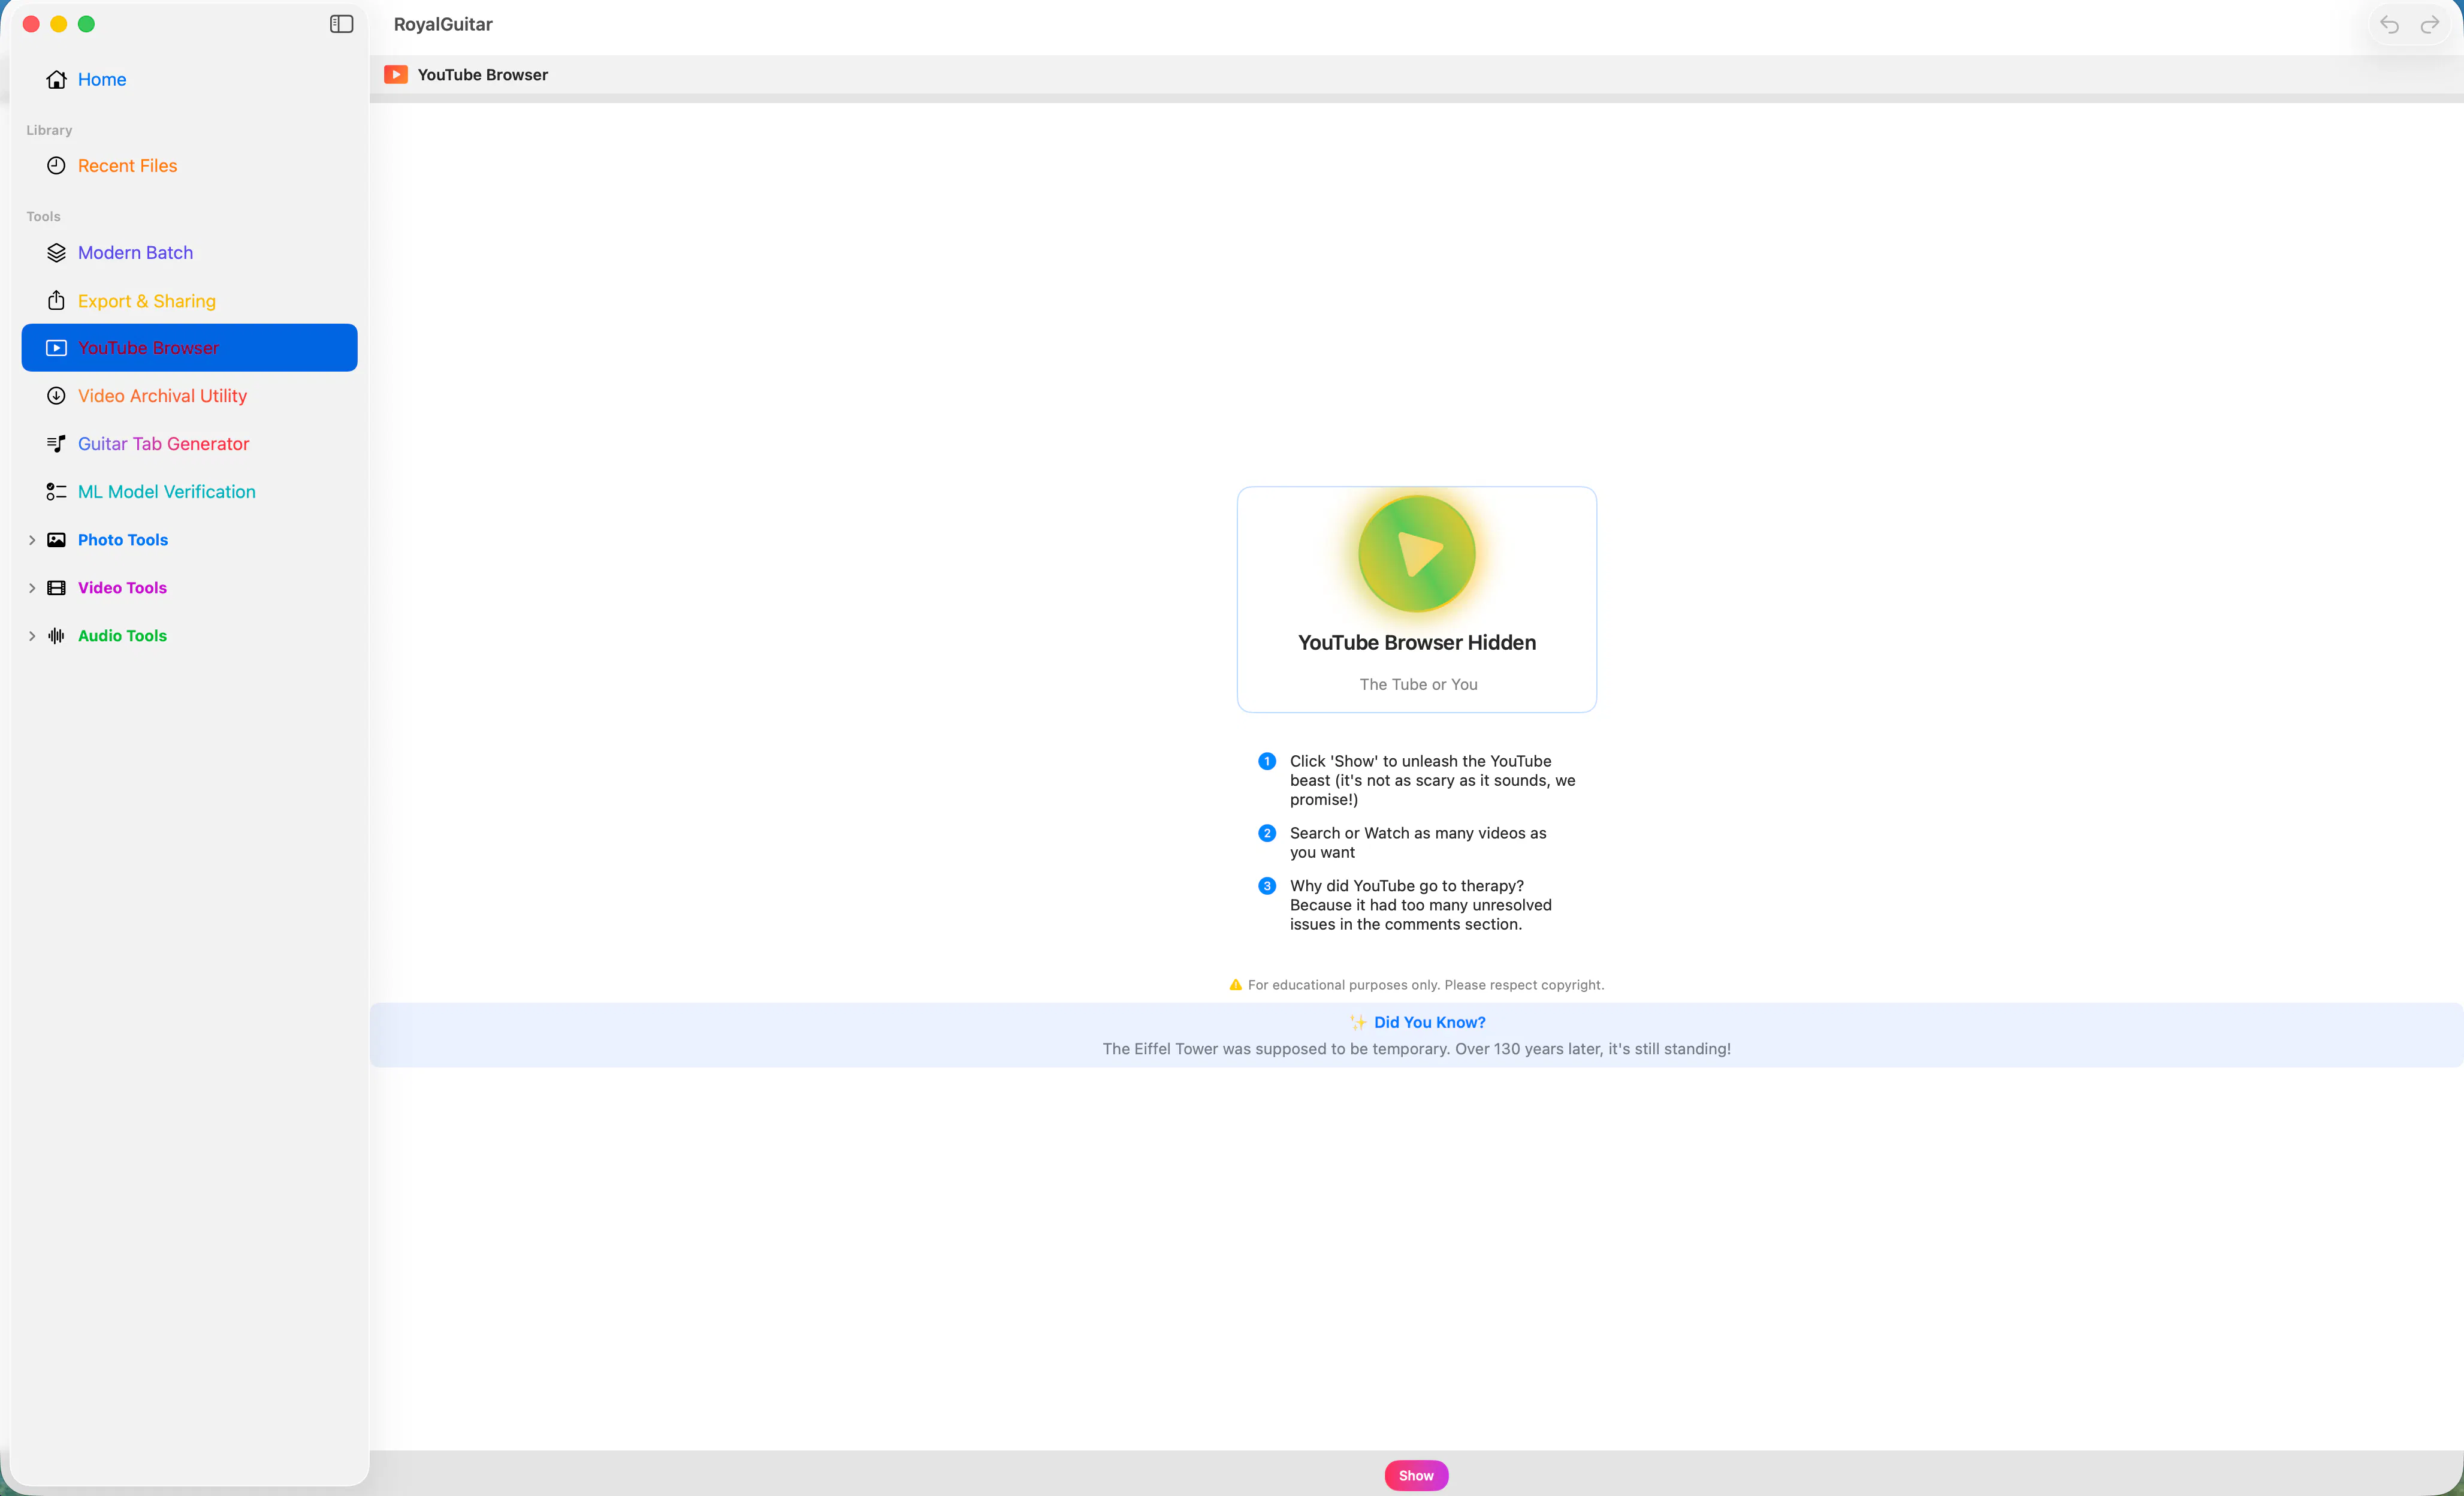Click the yellow warning triangle icon

coord(1236,985)
